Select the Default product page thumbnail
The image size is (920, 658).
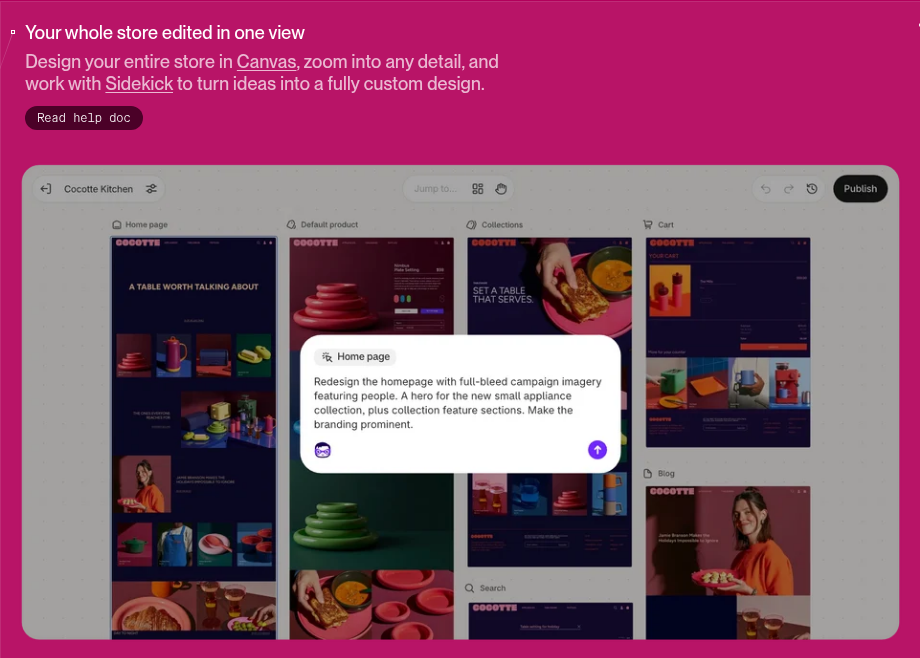click(371, 437)
